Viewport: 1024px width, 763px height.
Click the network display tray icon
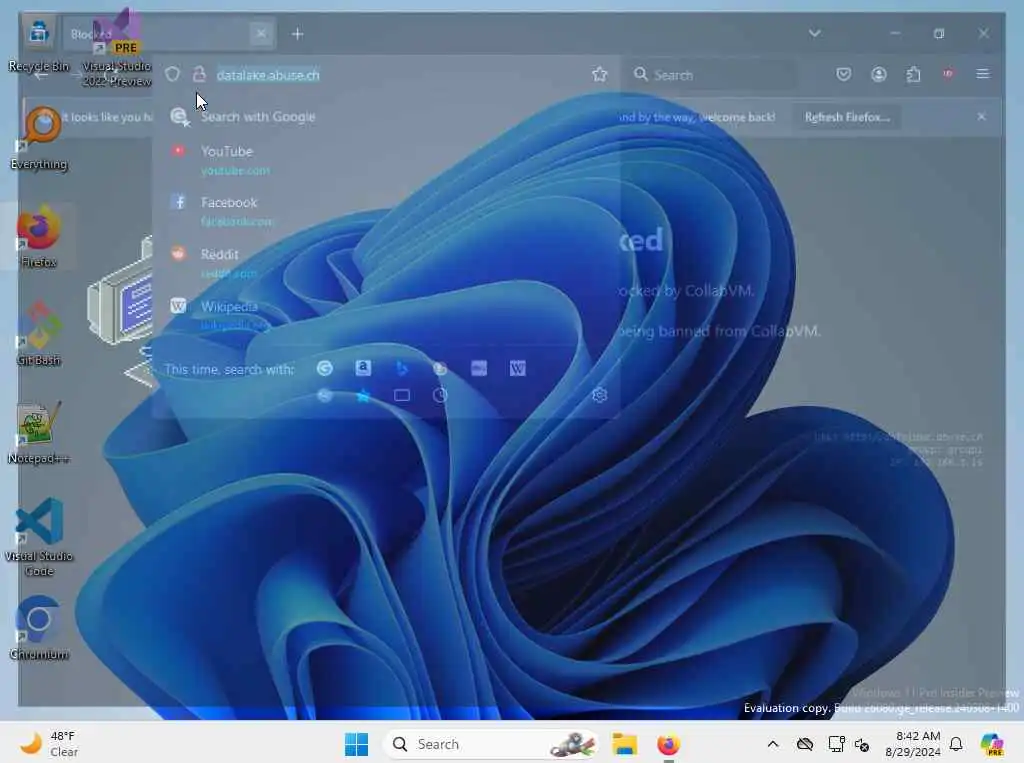click(x=836, y=744)
